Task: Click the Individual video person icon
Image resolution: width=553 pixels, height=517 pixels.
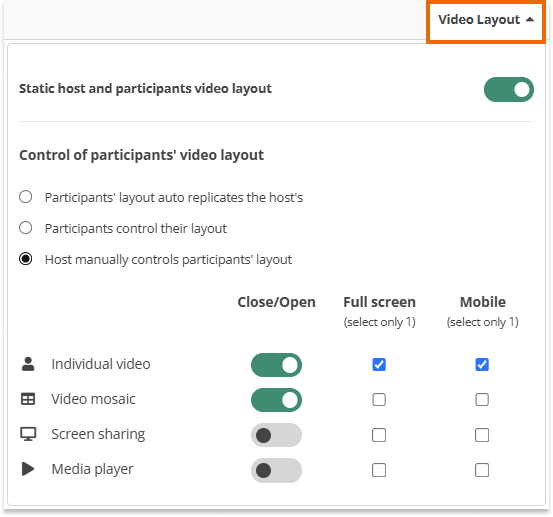Action: click(x=28, y=364)
